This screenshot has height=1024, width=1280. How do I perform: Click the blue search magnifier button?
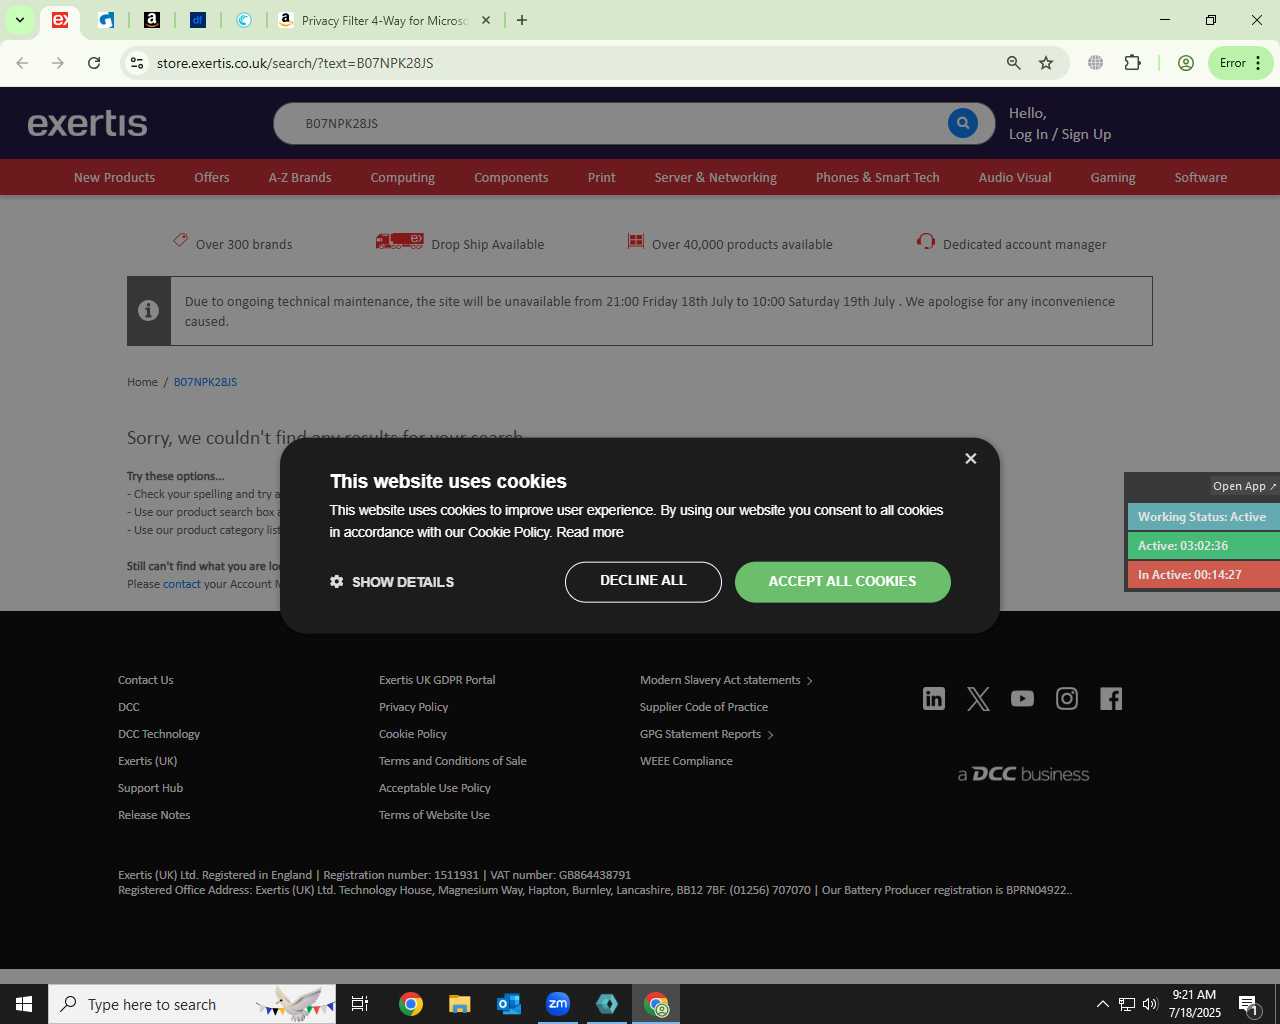[962, 123]
